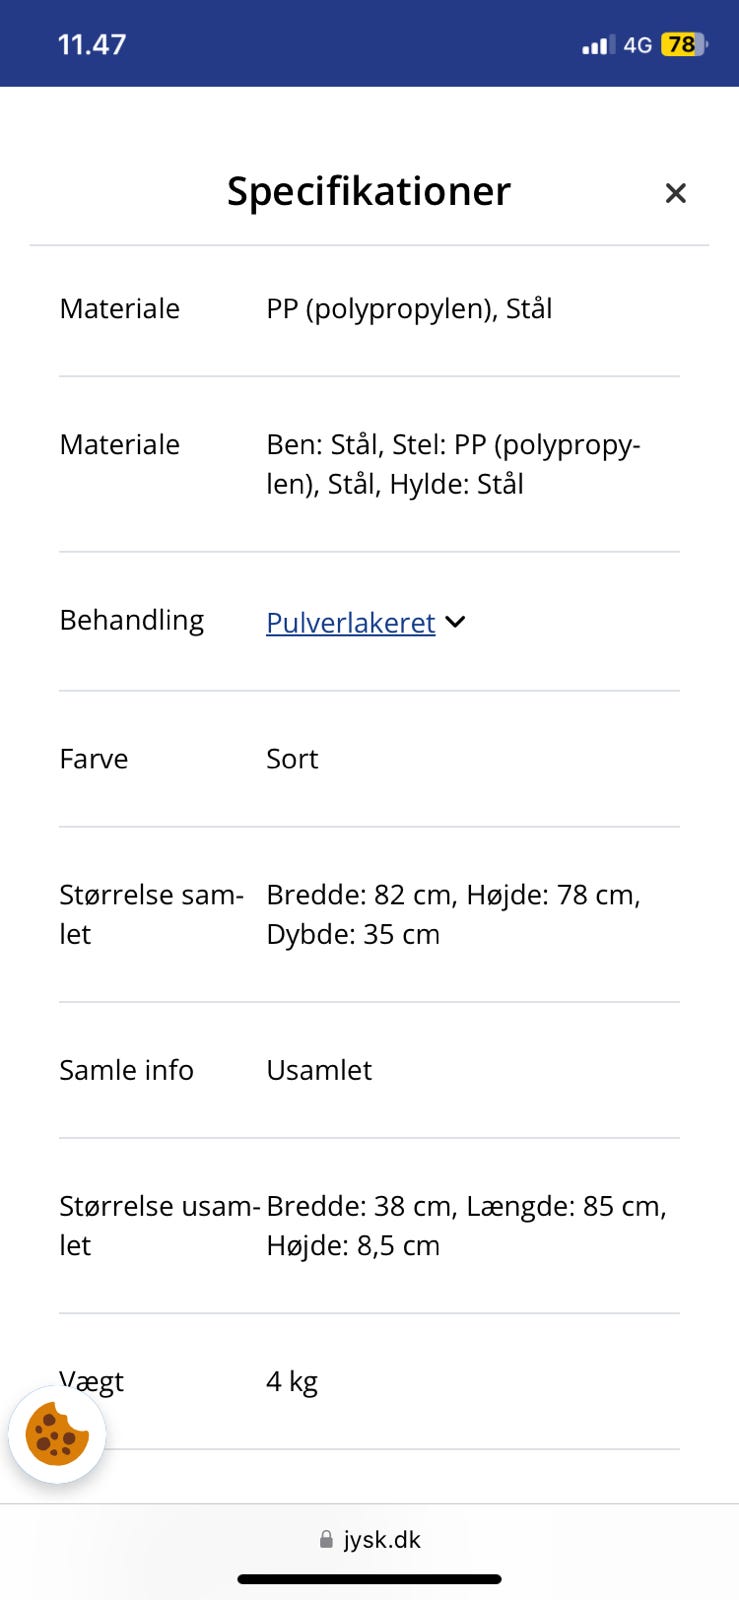
Task: Open the Pulverlakeret link
Action: pos(349,622)
